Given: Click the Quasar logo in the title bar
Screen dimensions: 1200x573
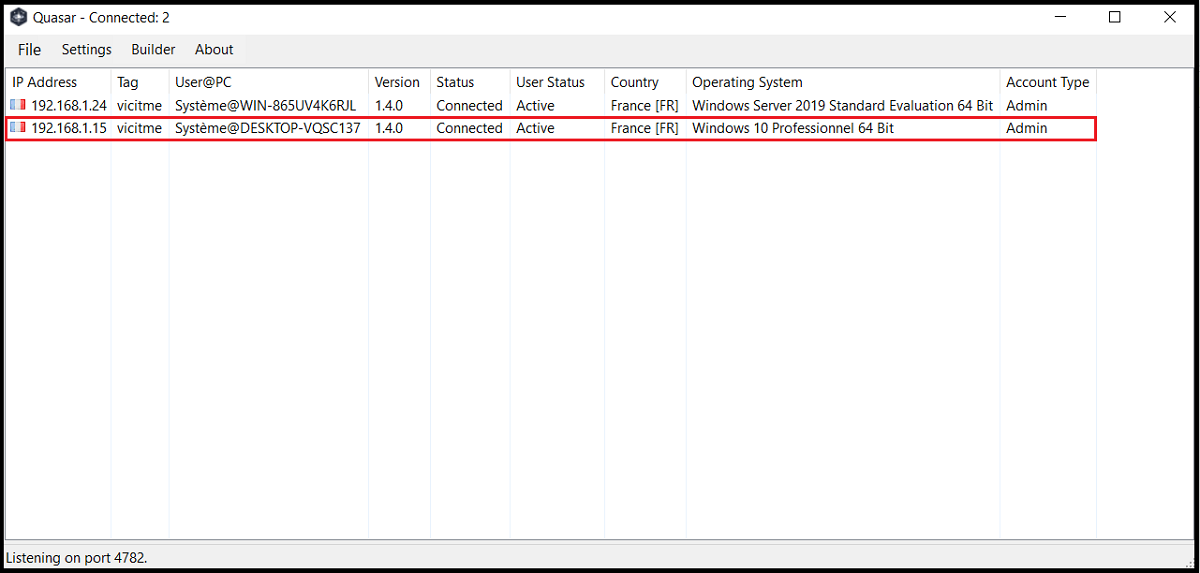Looking at the screenshot, I should click(17, 17).
